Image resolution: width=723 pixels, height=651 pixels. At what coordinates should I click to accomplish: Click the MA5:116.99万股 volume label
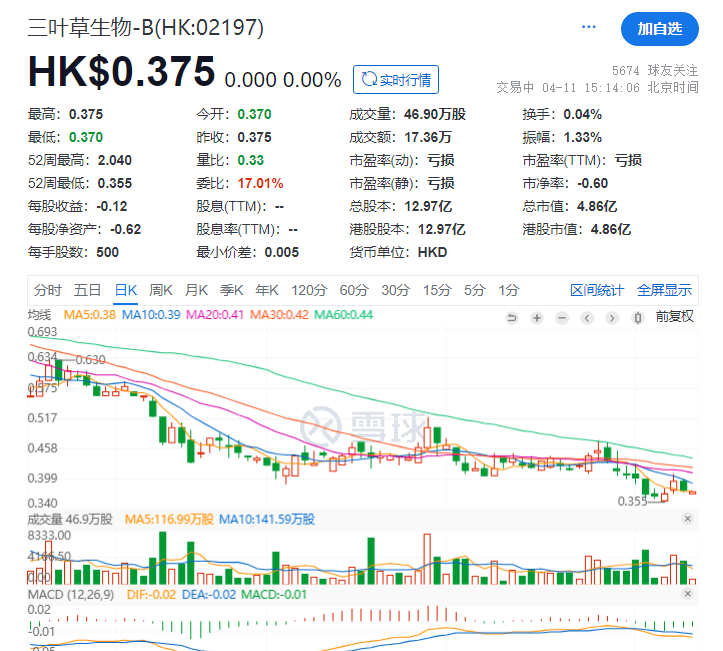click(169, 520)
